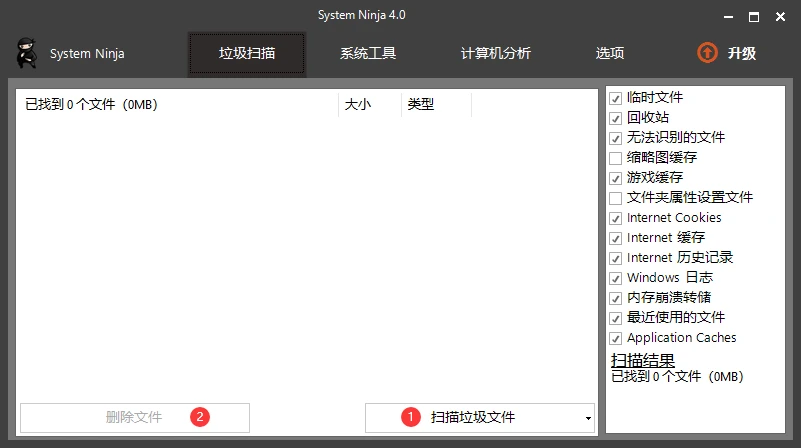Click the 扫描结果 heading in side panel

(x=643, y=360)
